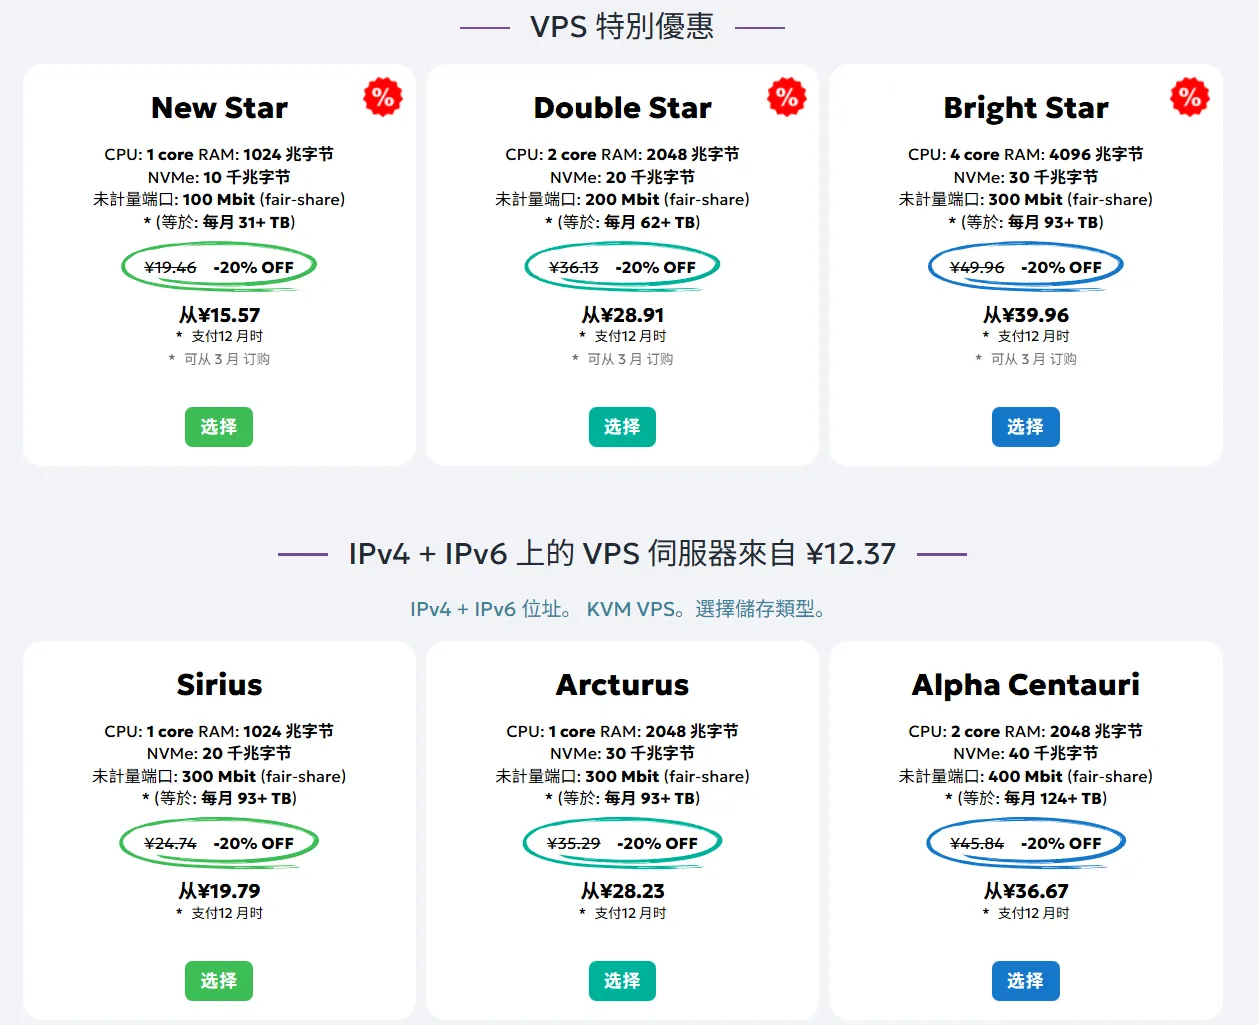Screen dimensions: 1259x1025
Task: Click 选择 under the Sirius plan
Action: click(219, 981)
